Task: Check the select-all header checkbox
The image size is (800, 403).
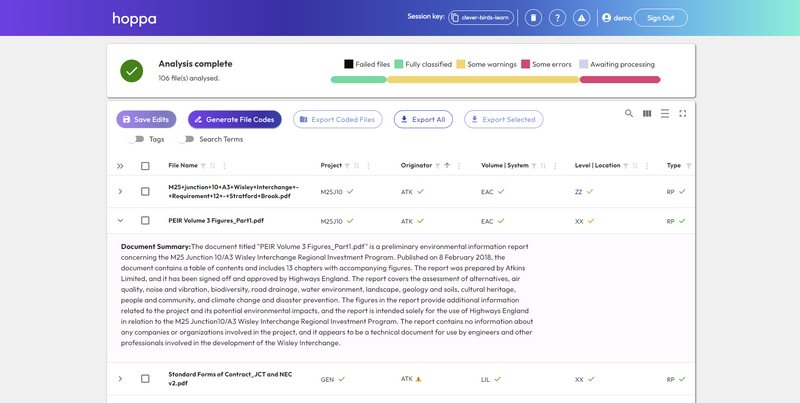Action: click(145, 166)
